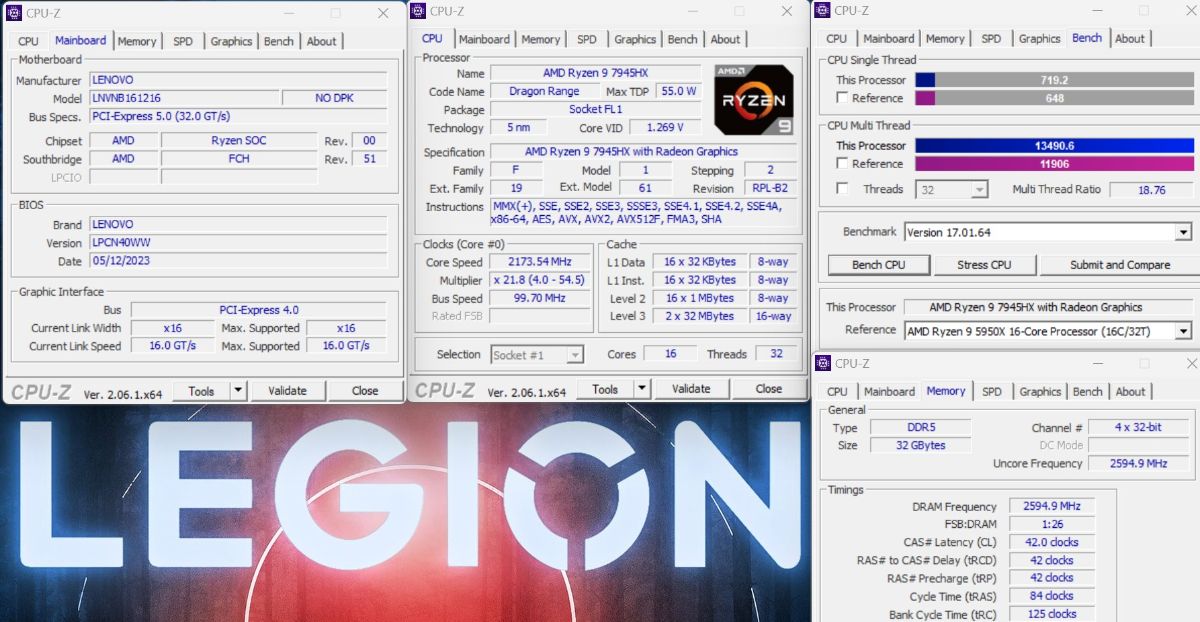Close the Mainboard window with the X icon
Screen dimensions: 1200x622
[383, 13]
